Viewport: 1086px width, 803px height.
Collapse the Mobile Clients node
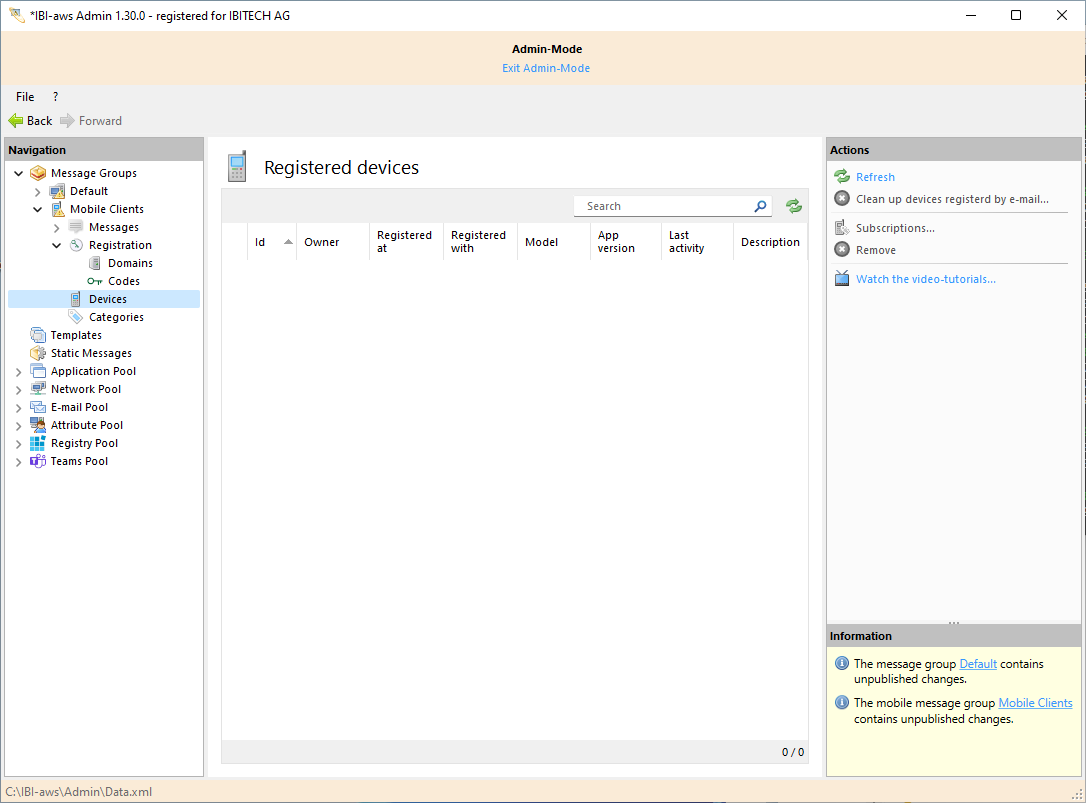(37, 208)
